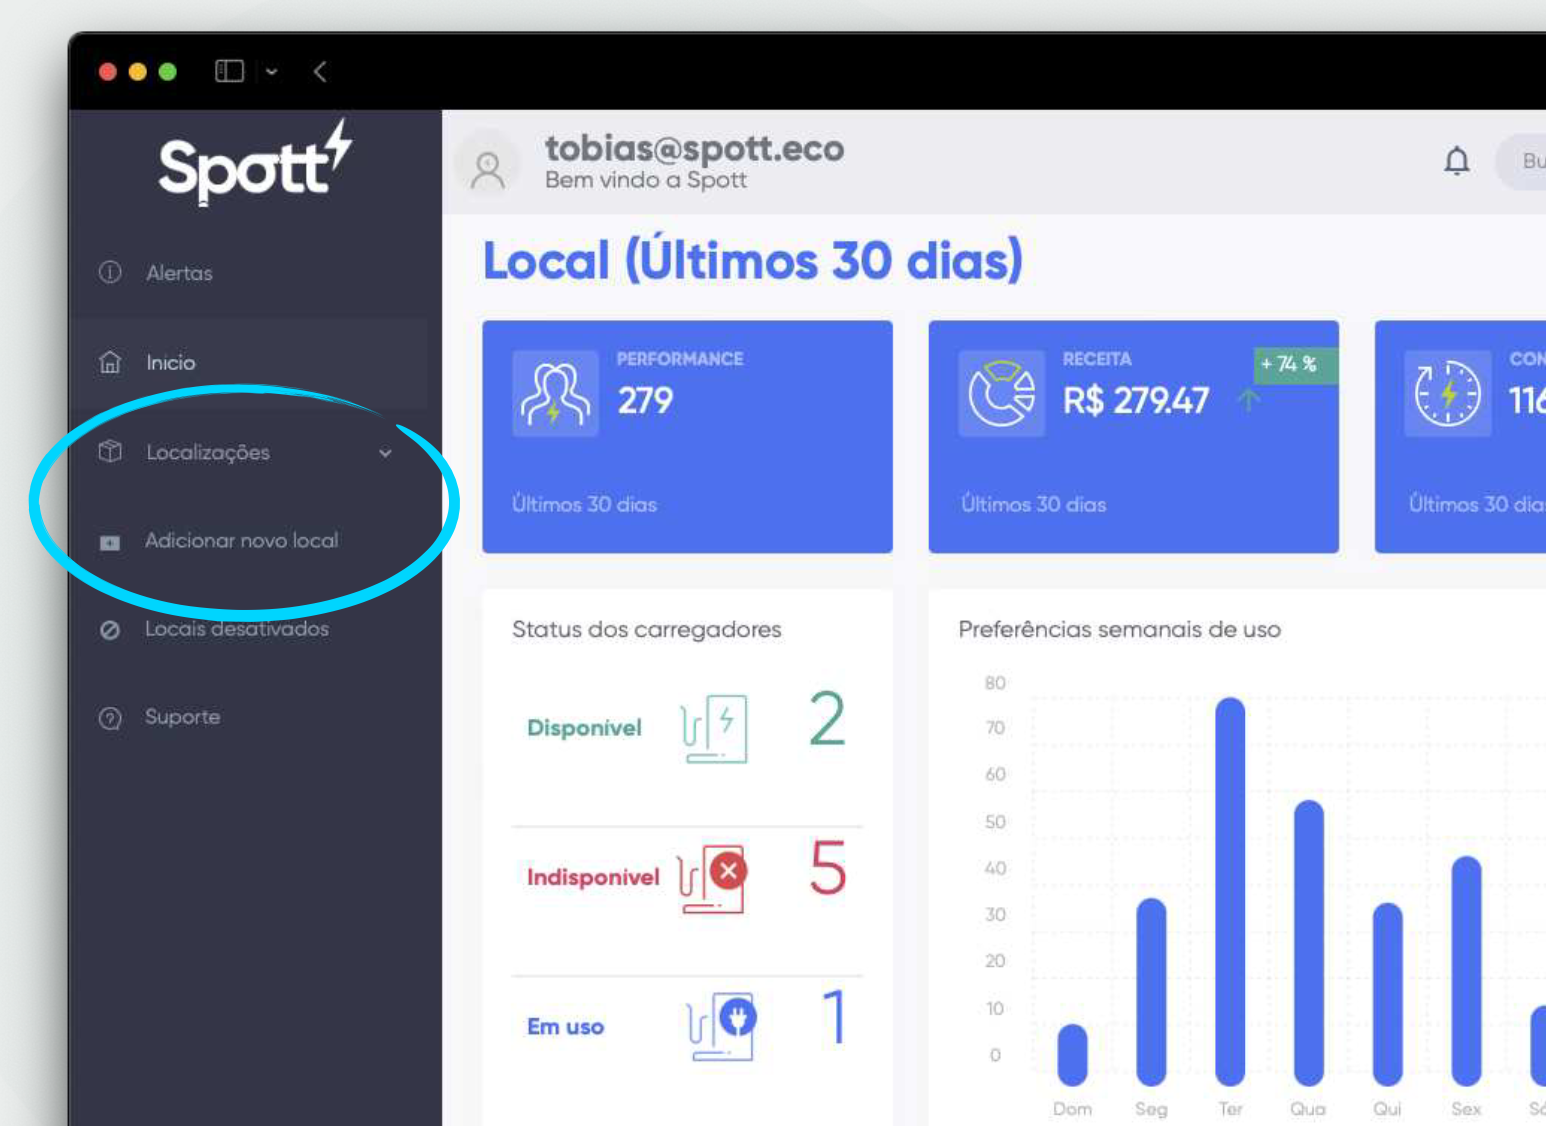Viewport: 1546px width, 1126px height.
Task: Click the Locais desativados icon
Action: [110, 629]
